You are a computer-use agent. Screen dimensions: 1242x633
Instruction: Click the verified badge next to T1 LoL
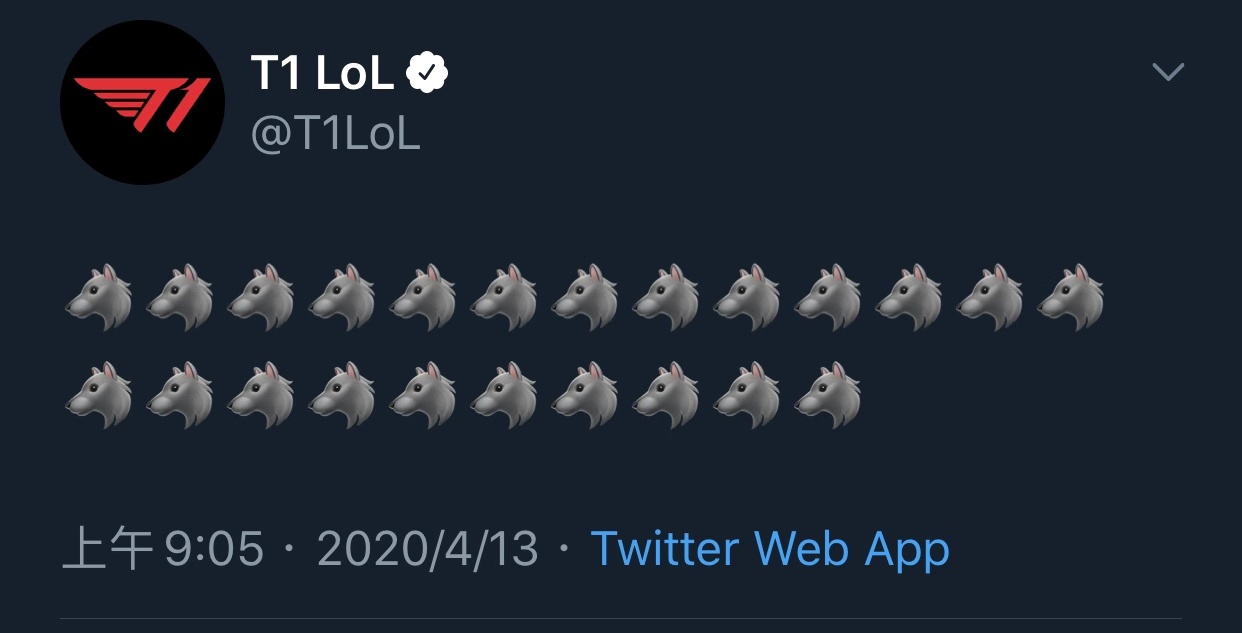point(427,73)
